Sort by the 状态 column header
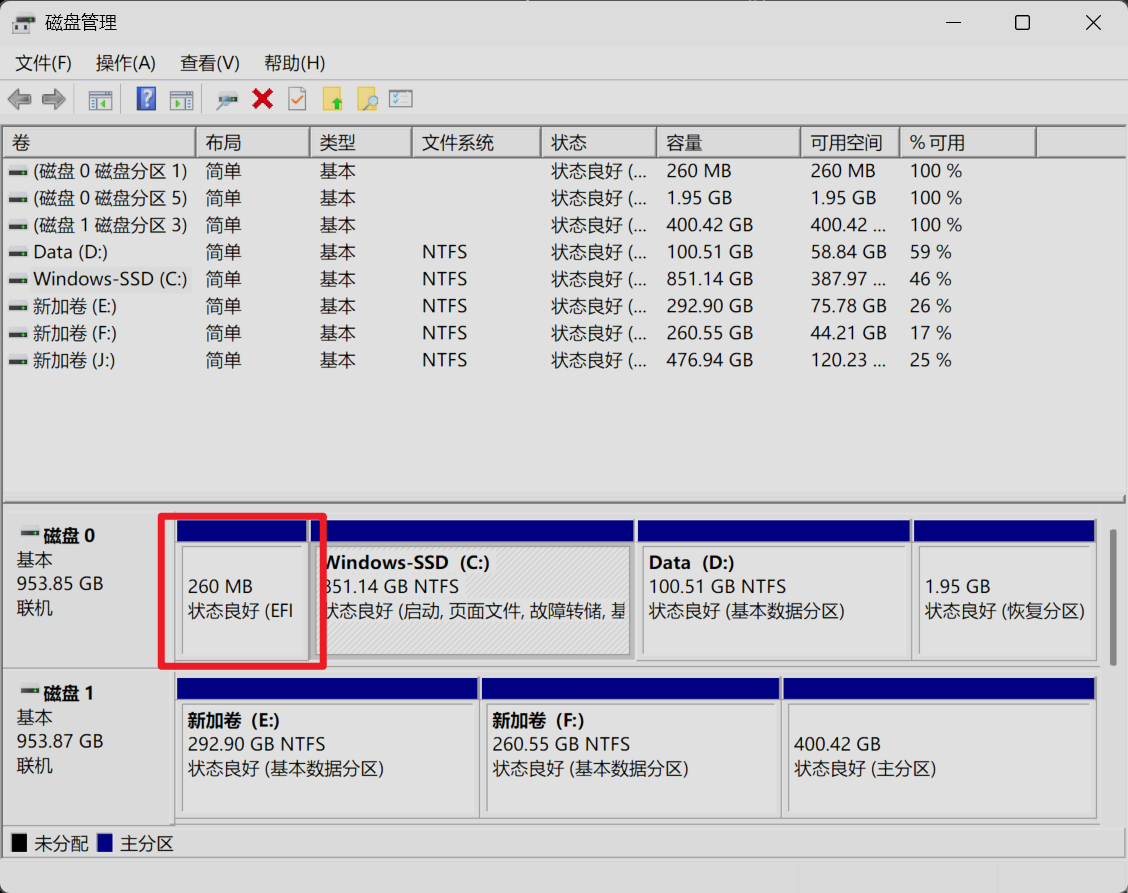Viewport: 1128px width, 893px height. click(599, 142)
